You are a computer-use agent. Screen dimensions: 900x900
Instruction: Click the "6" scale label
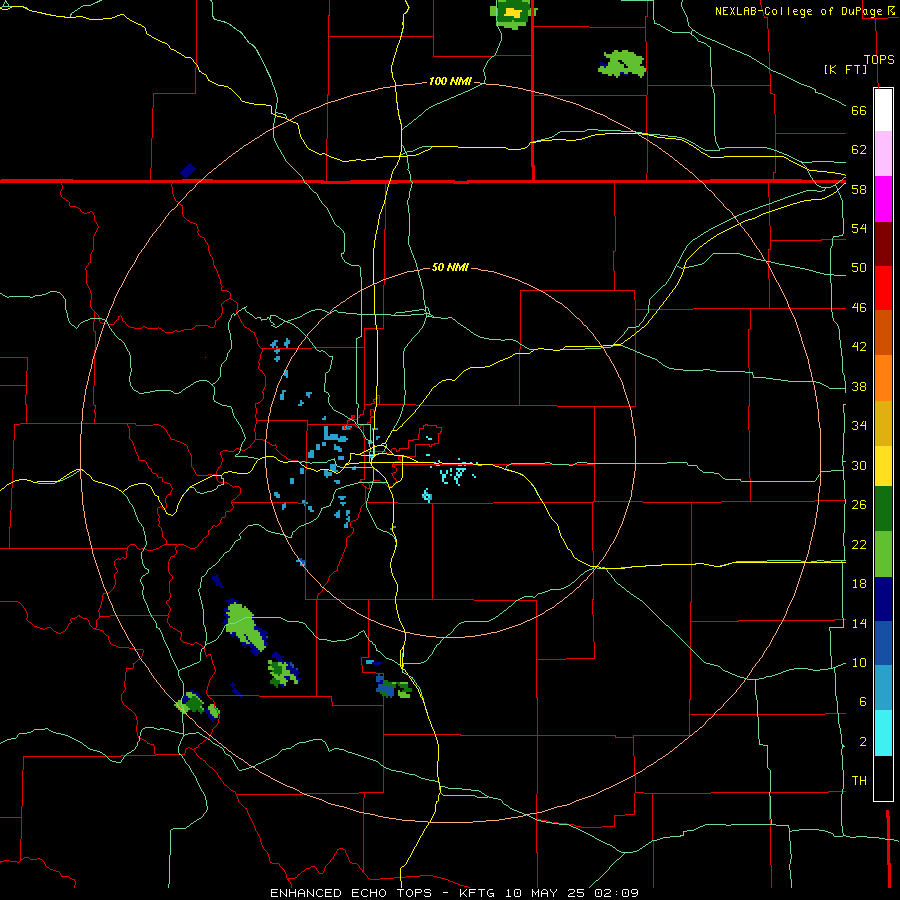pyautogui.click(x=862, y=702)
